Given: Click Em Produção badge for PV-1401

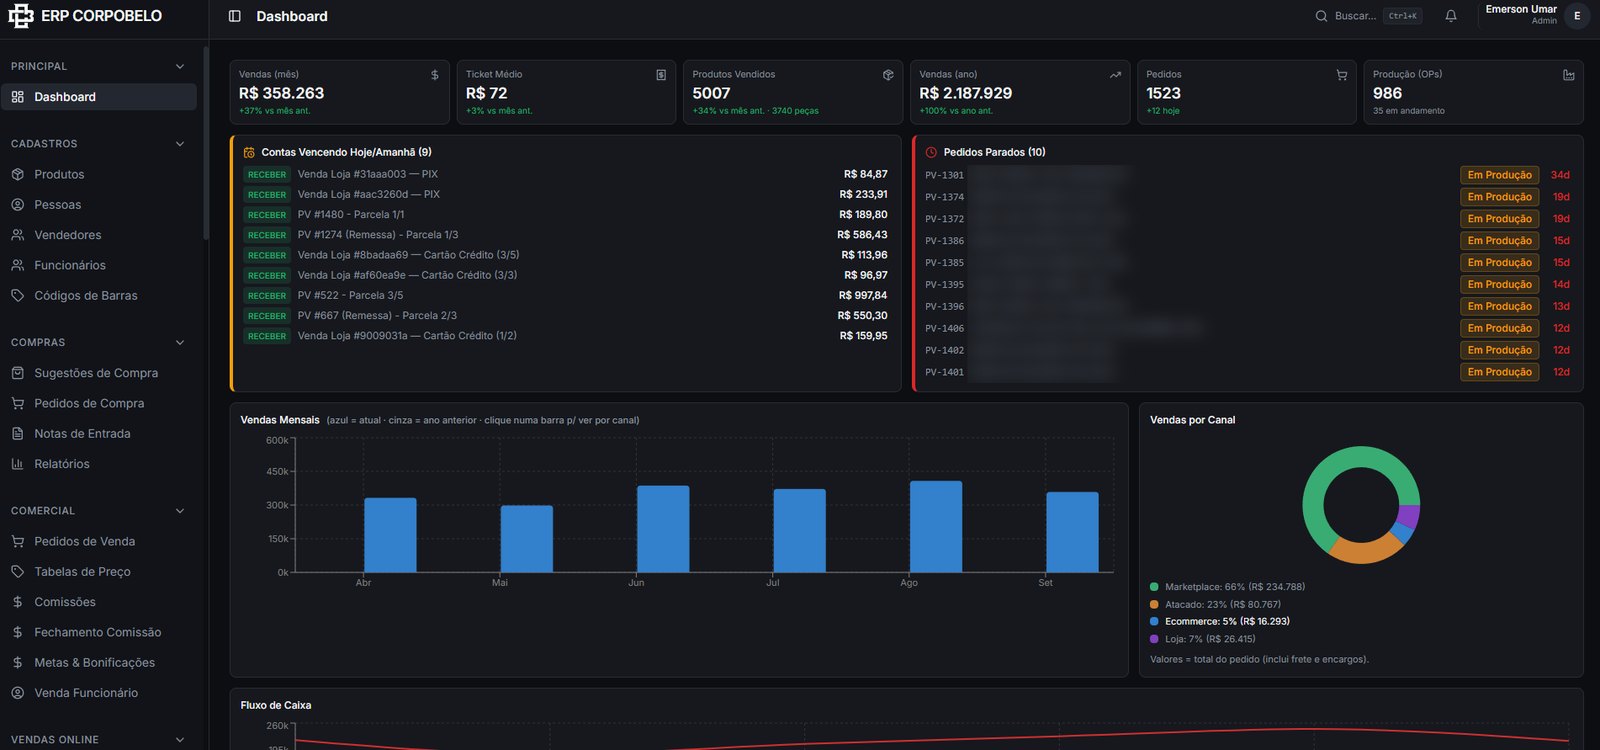Looking at the screenshot, I should coord(1499,372).
